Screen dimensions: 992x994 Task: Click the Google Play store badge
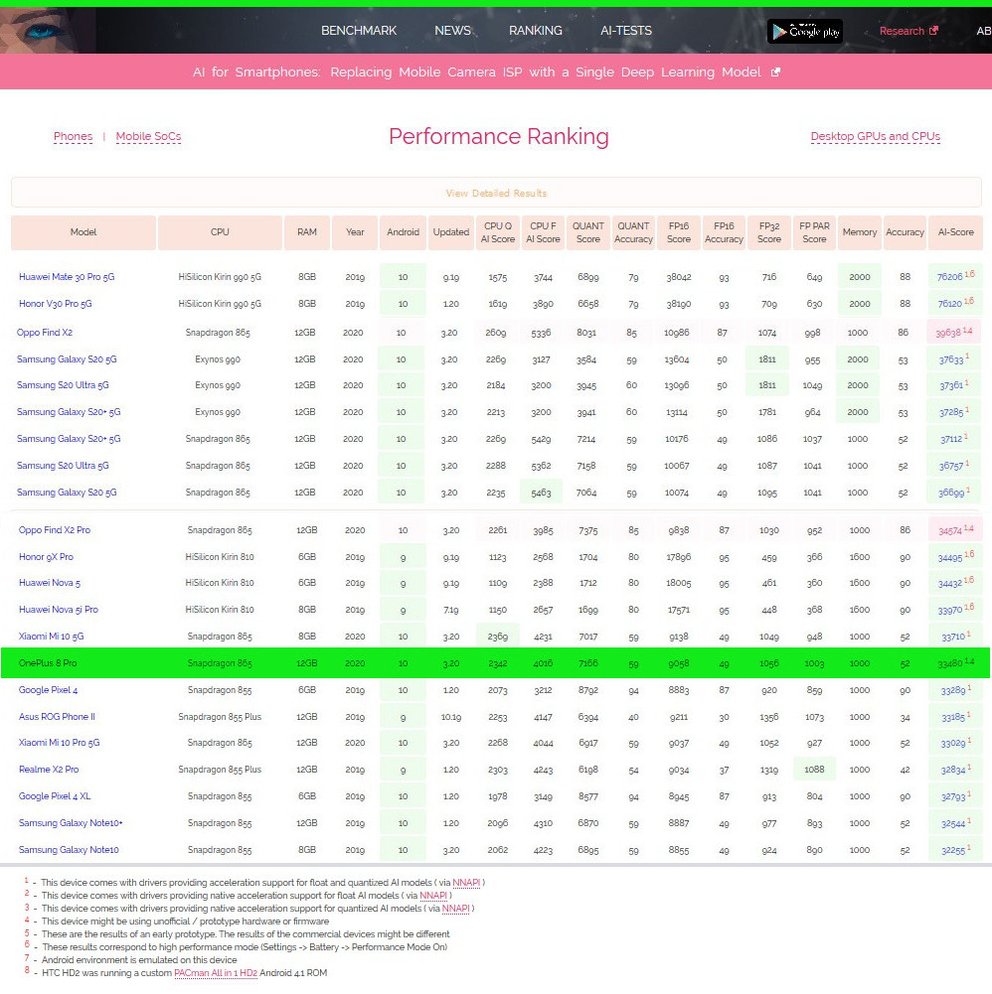[805, 31]
